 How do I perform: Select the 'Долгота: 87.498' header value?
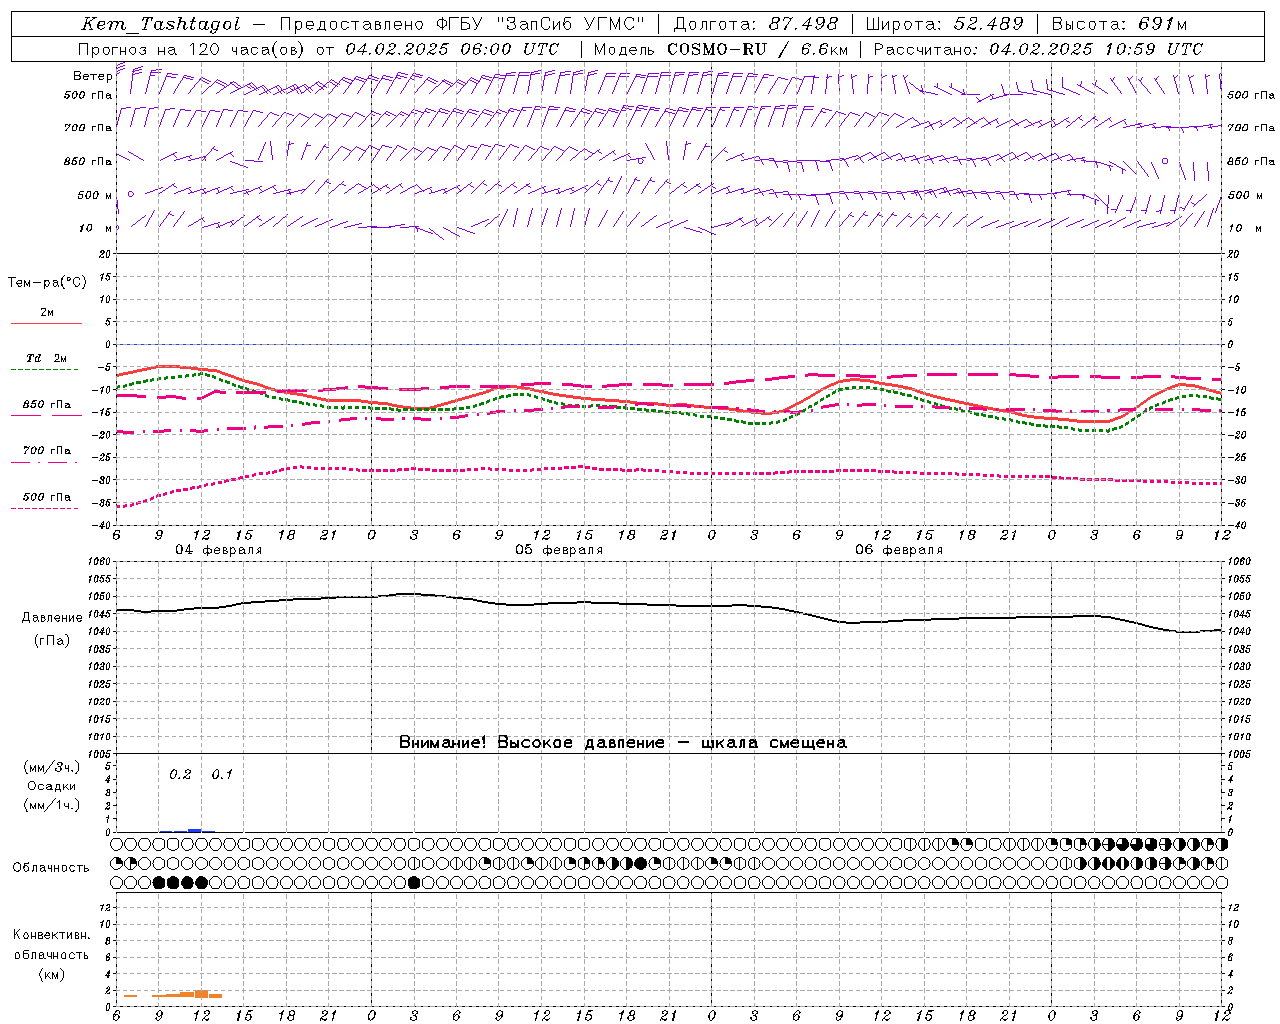757,24
